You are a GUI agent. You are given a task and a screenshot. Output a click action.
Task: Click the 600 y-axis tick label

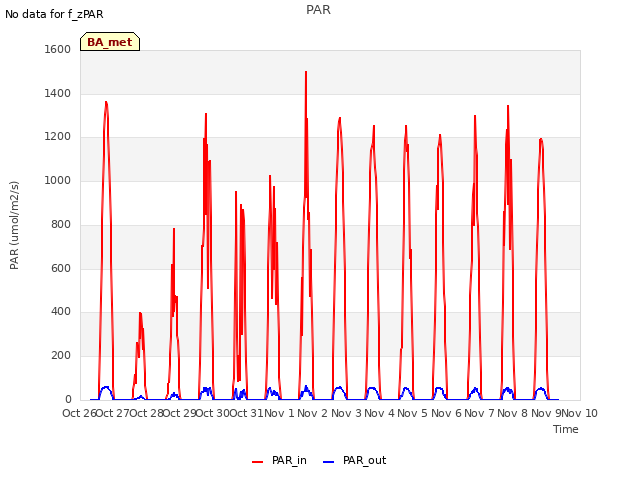click(61, 268)
